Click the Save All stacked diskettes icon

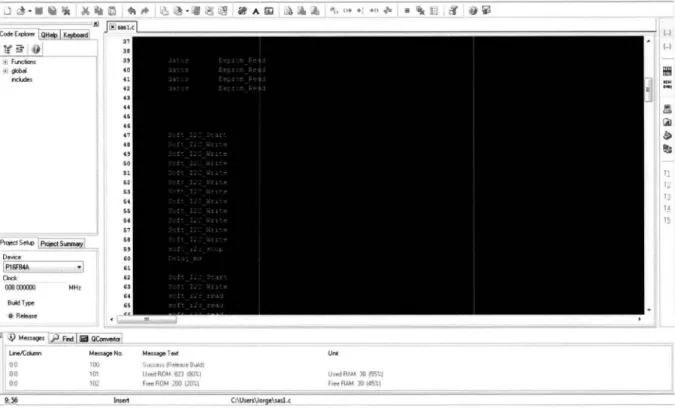[x=52, y=10]
